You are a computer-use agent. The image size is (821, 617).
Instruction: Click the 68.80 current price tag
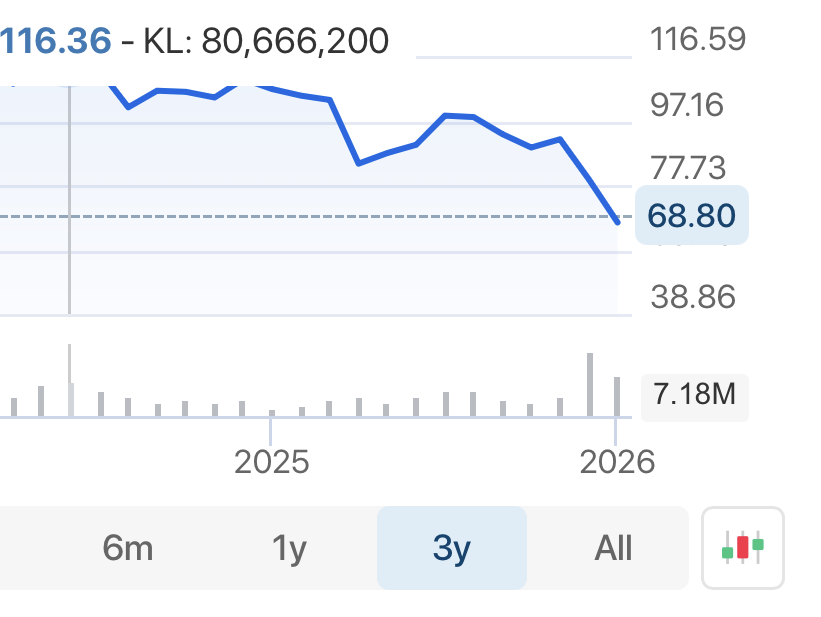(x=691, y=215)
